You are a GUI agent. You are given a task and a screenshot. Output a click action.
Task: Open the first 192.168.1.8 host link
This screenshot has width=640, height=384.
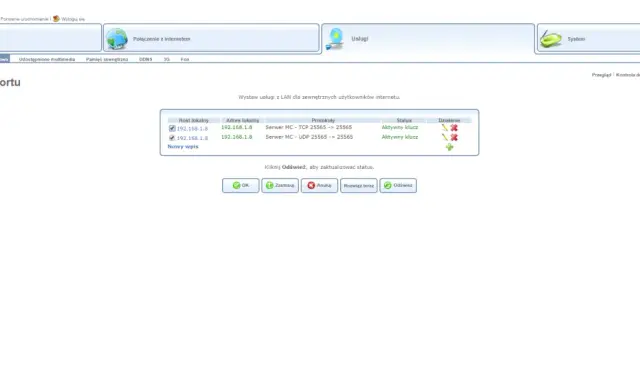click(192, 129)
